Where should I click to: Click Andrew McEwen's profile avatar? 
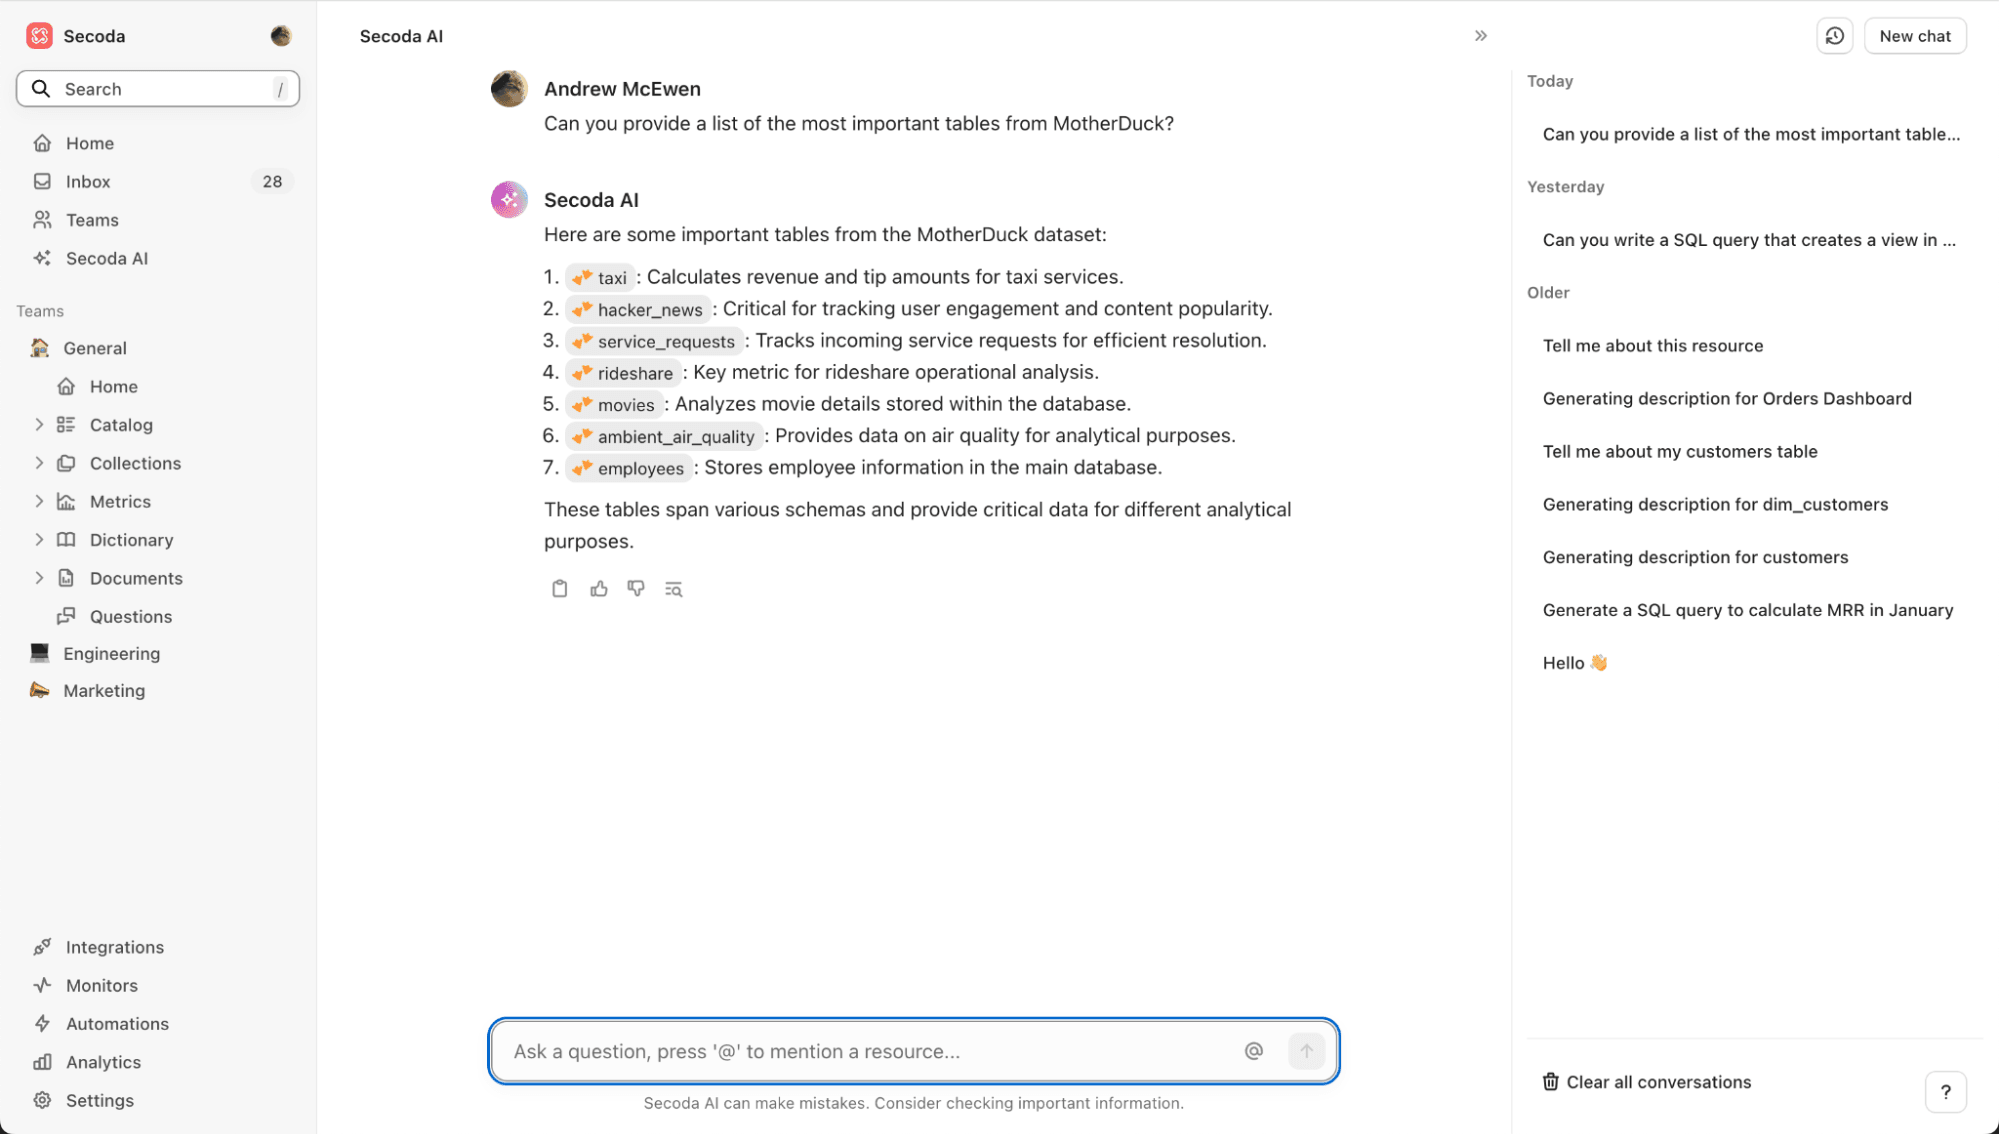click(509, 88)
